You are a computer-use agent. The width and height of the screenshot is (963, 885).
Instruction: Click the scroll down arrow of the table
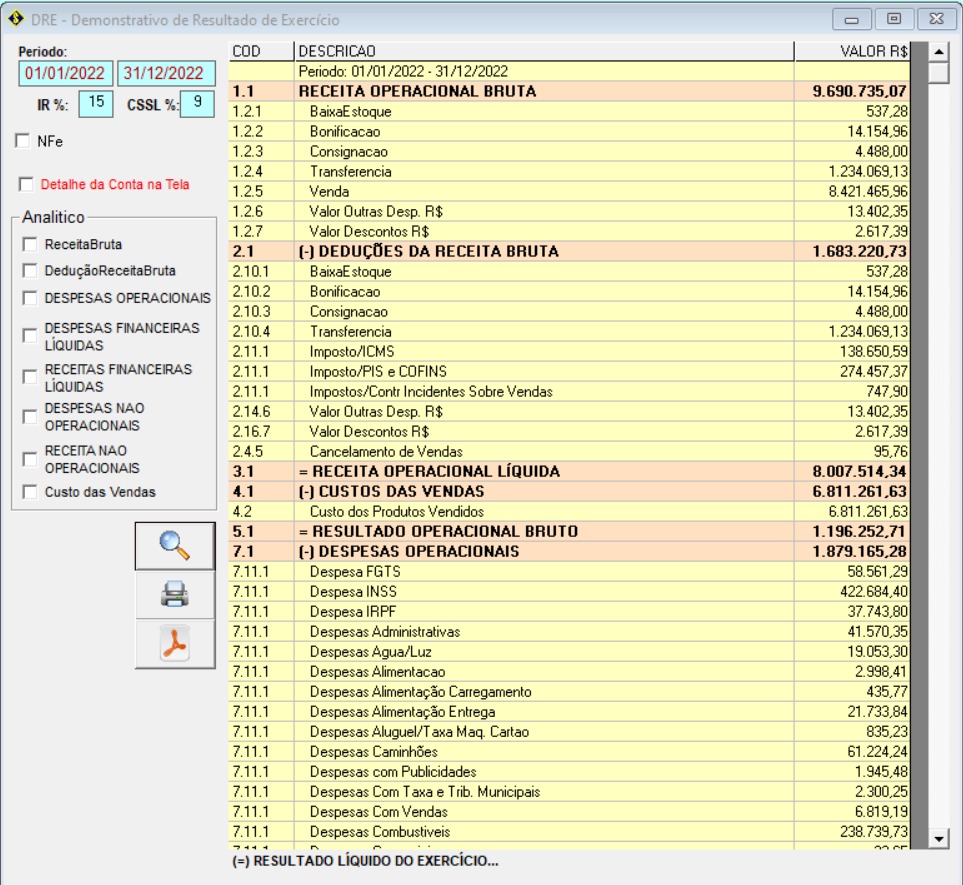939,838
